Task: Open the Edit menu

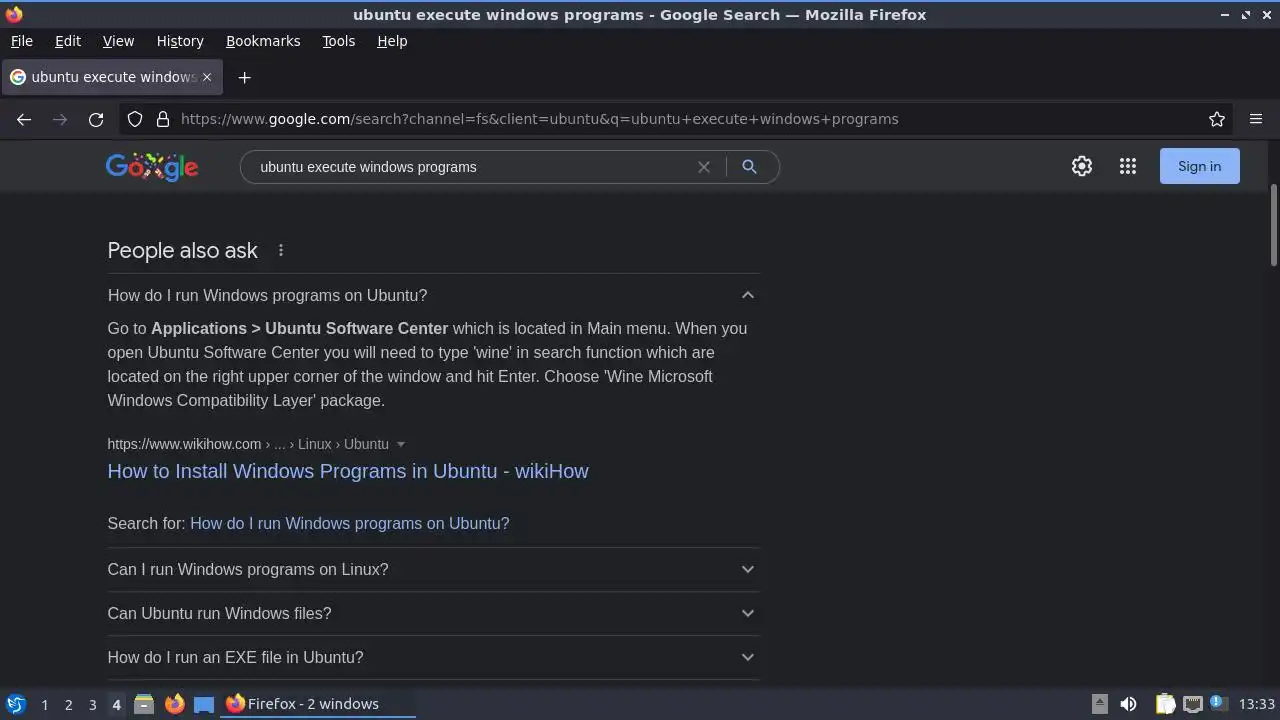Action: coord(68,41)
